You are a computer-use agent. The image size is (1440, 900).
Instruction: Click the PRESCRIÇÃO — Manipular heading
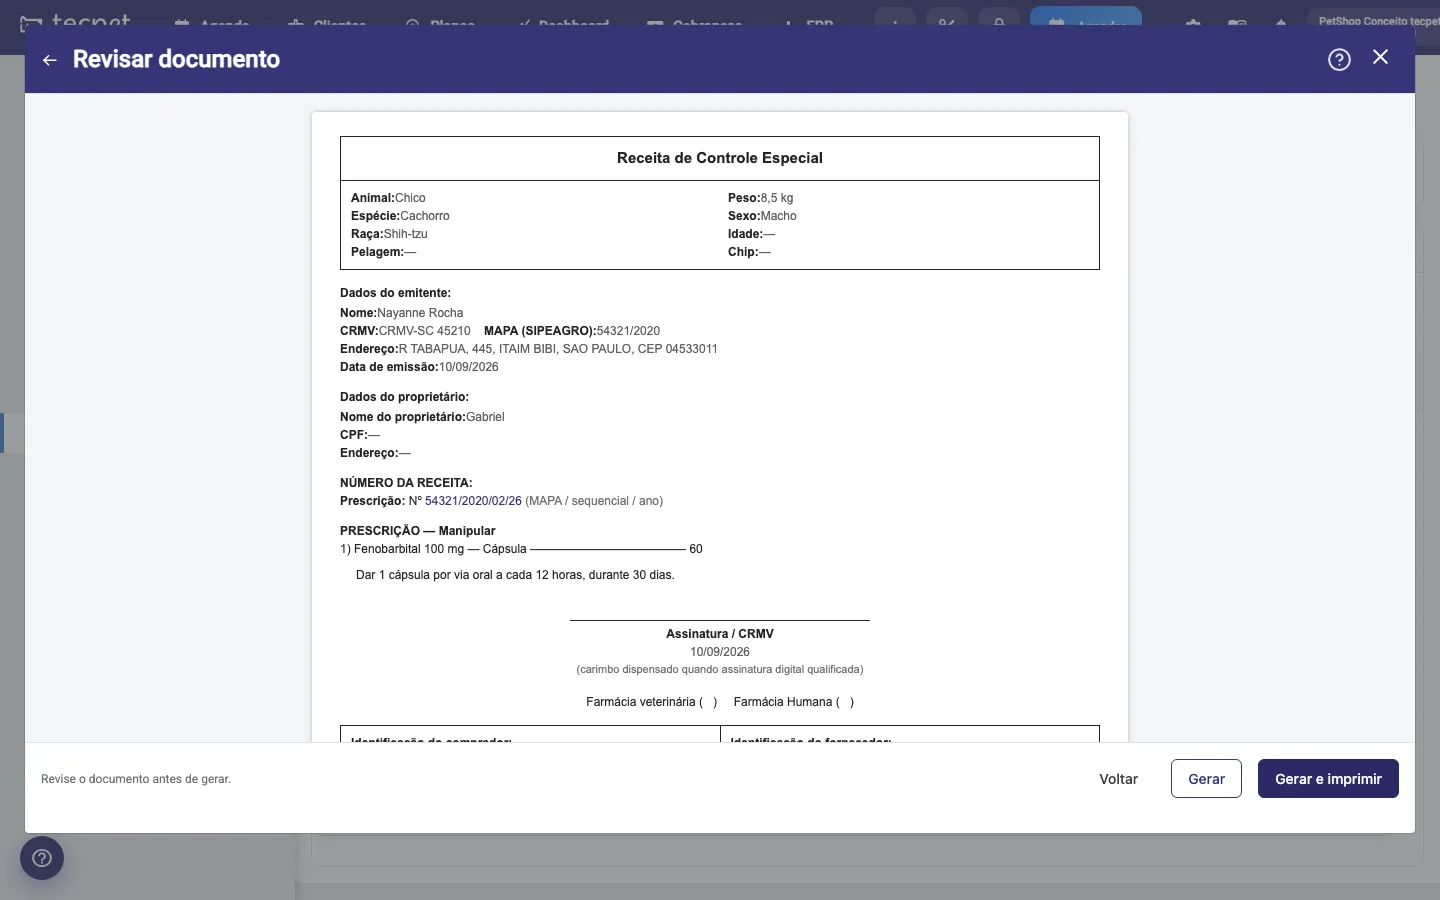click(418, 531)
